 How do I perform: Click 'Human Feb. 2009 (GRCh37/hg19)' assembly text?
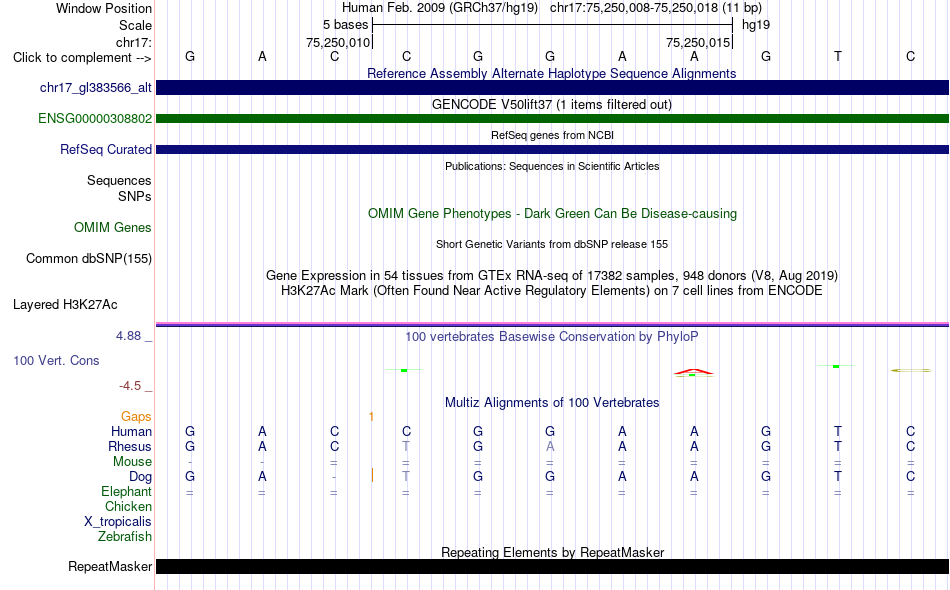[440, 8]
